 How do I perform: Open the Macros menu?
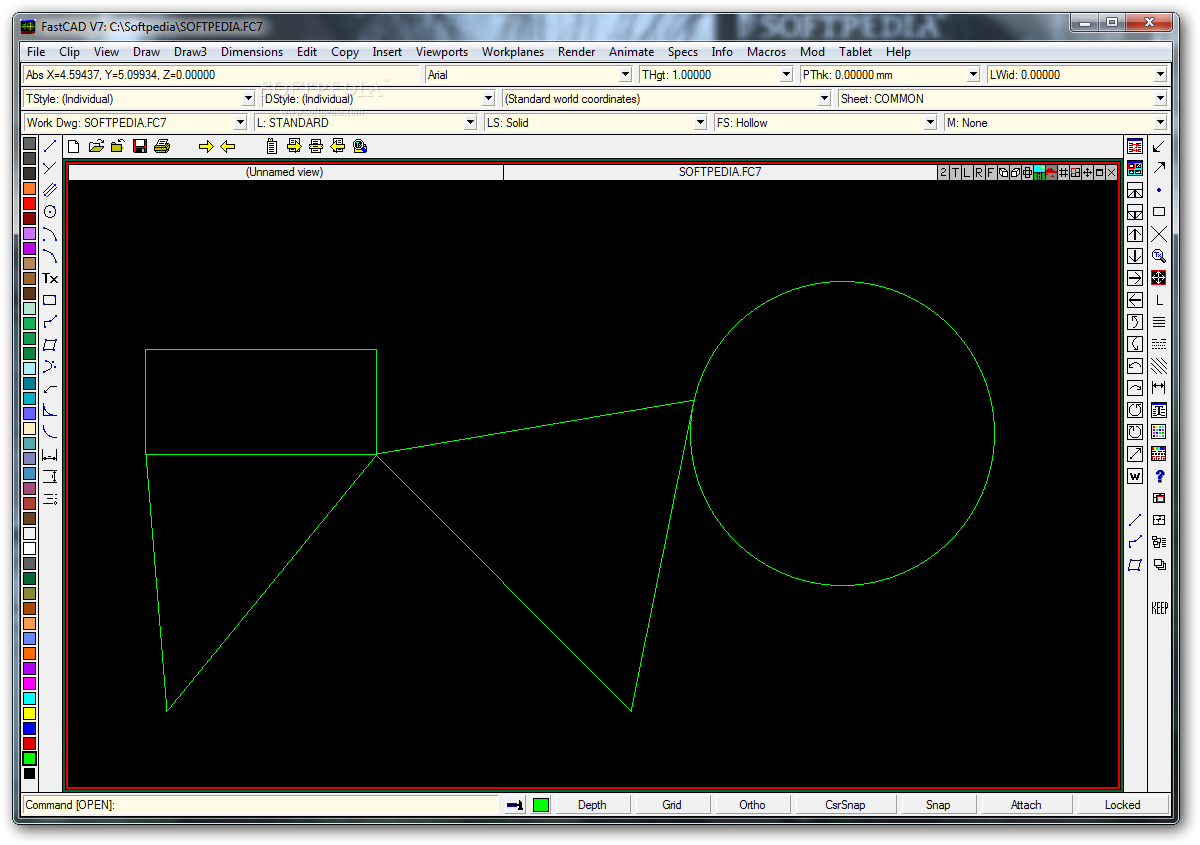pyautogui.click(x=766, y=52)
